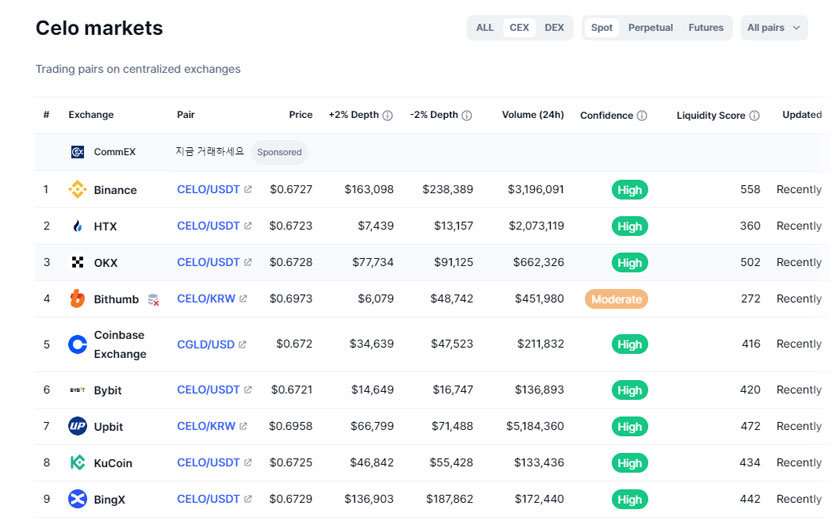Select the Spot market type
Viewport: 840px width, 521px height.
602,28
